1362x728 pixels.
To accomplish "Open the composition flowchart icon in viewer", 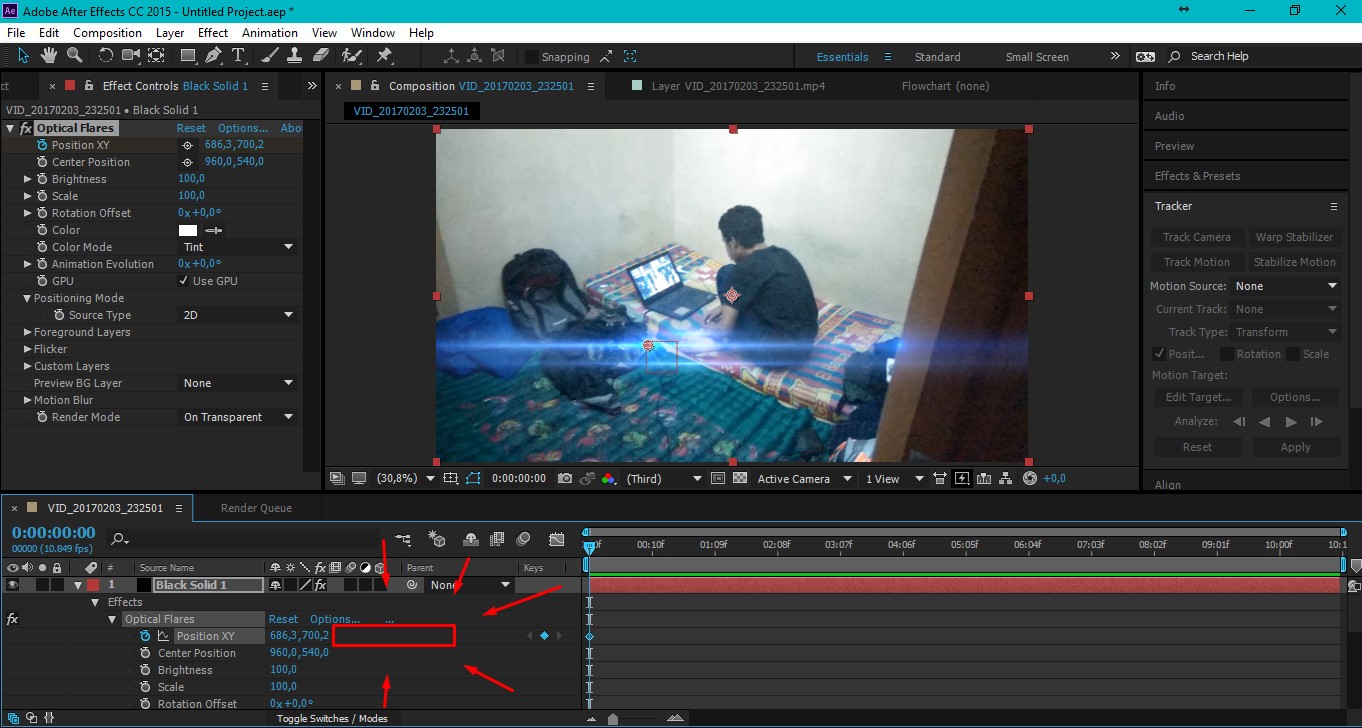I will [1007, 479].
